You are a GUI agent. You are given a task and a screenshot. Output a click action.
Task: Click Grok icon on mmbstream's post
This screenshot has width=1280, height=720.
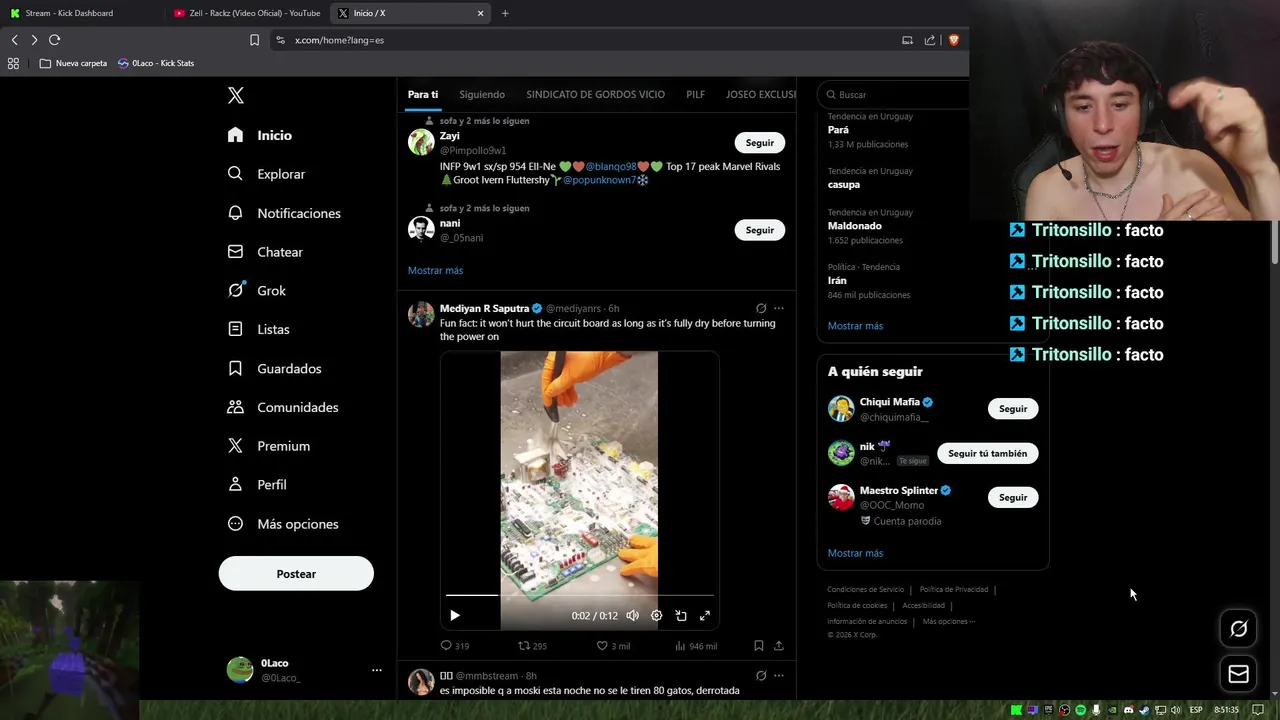coord(761,676)
